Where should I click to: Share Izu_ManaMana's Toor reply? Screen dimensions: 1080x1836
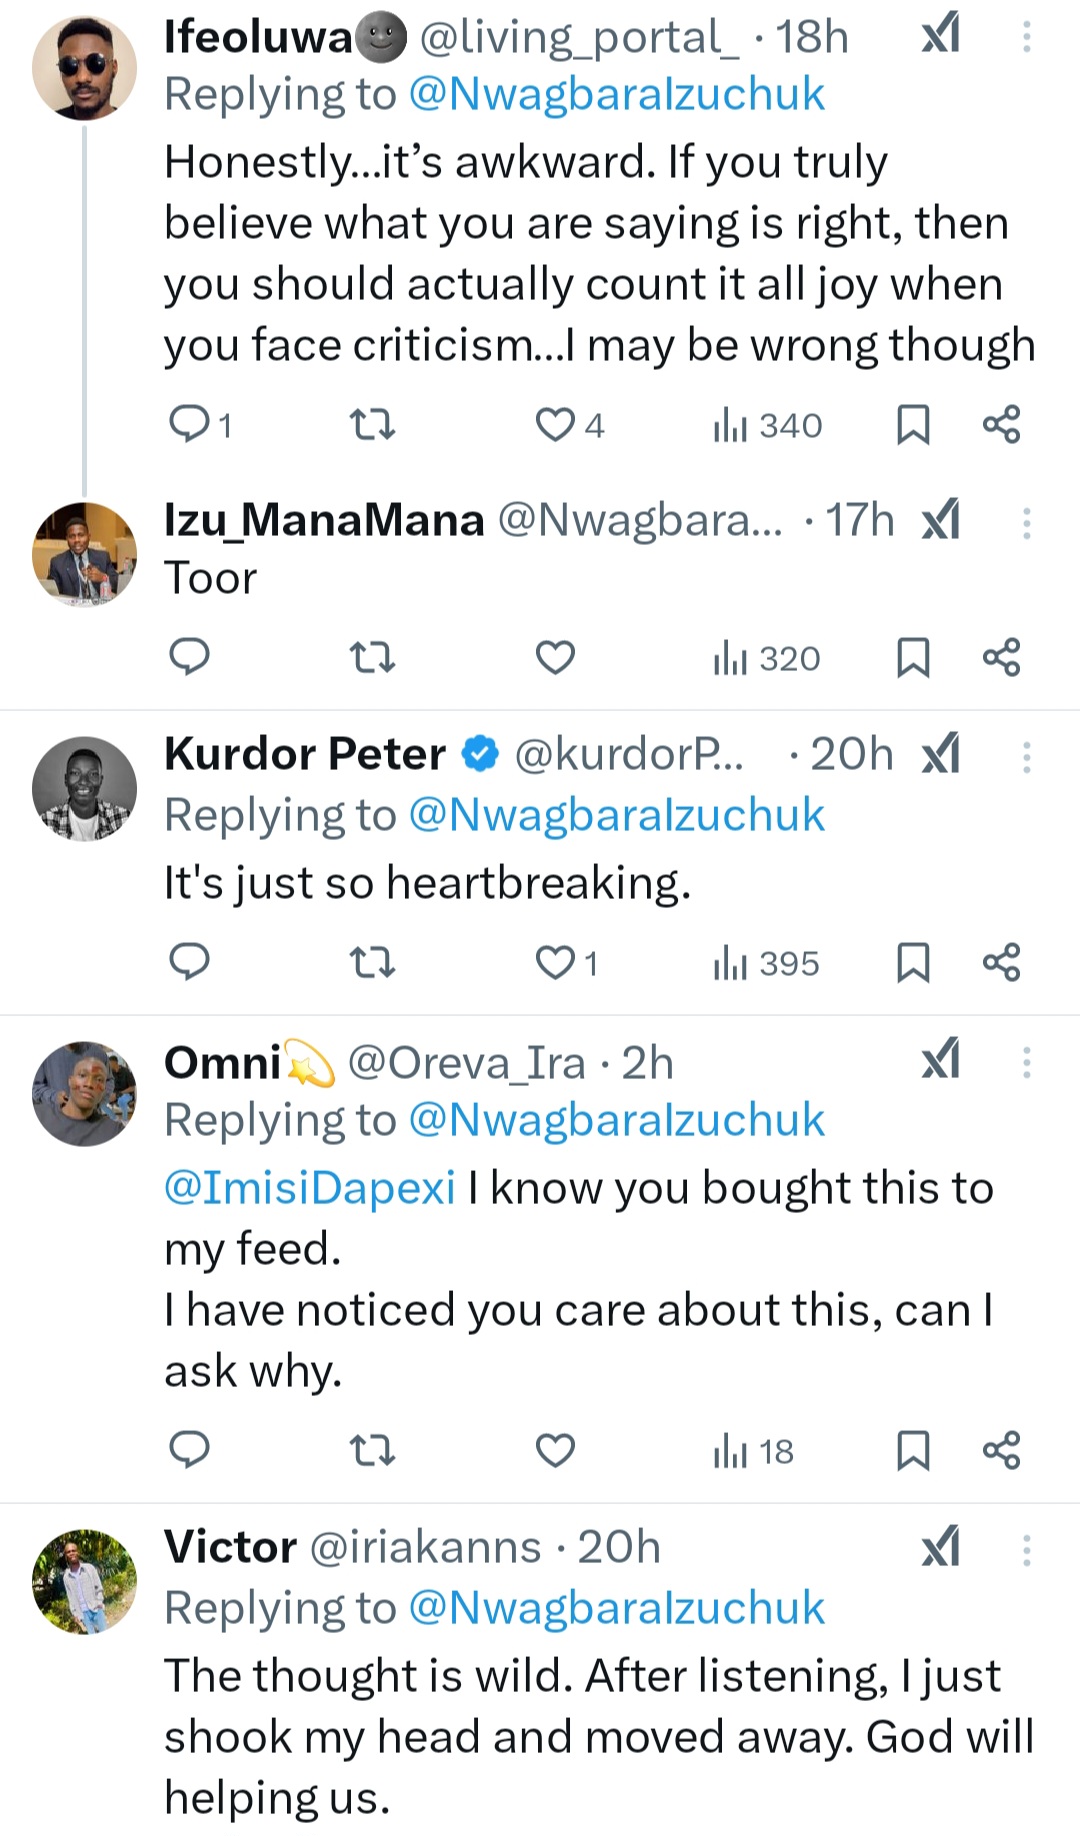coord(1001,658)
